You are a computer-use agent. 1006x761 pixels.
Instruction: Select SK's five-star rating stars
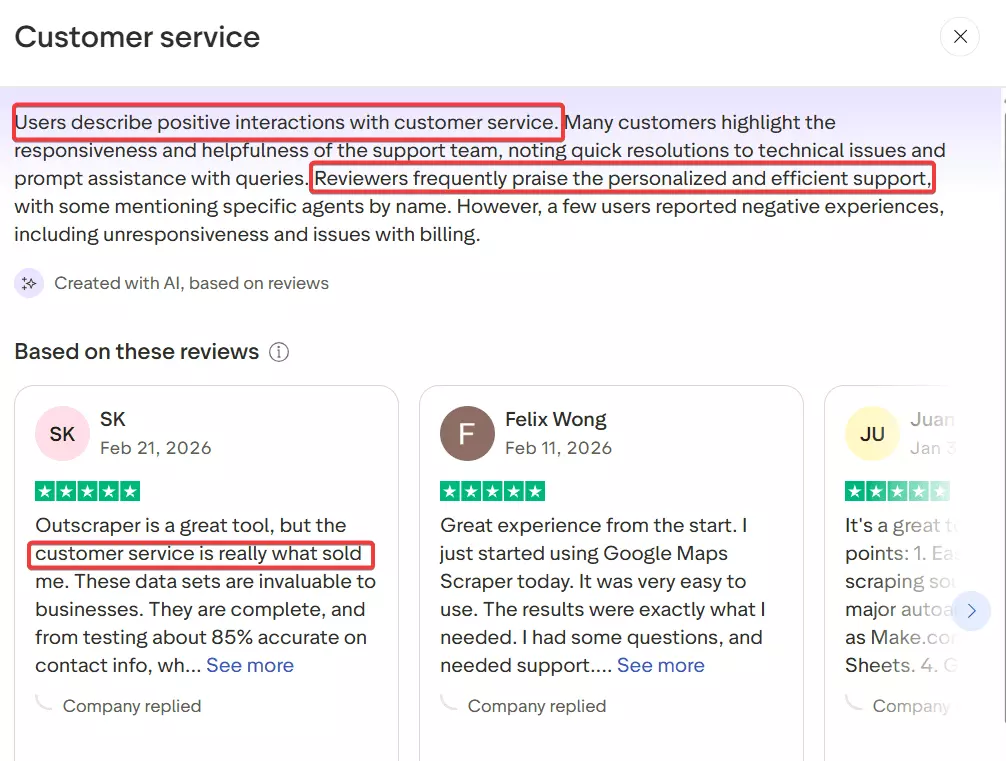(87, 490)
